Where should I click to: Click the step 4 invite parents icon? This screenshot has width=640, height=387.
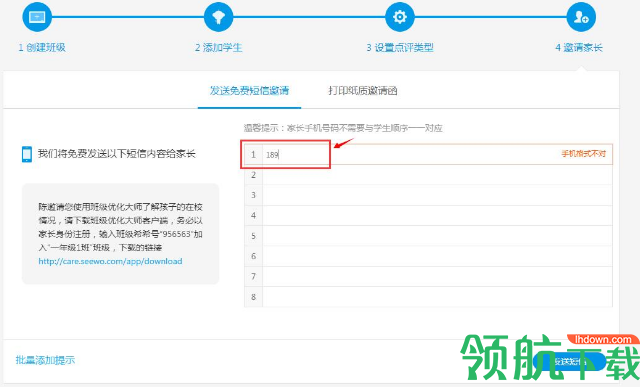(581, 17)
